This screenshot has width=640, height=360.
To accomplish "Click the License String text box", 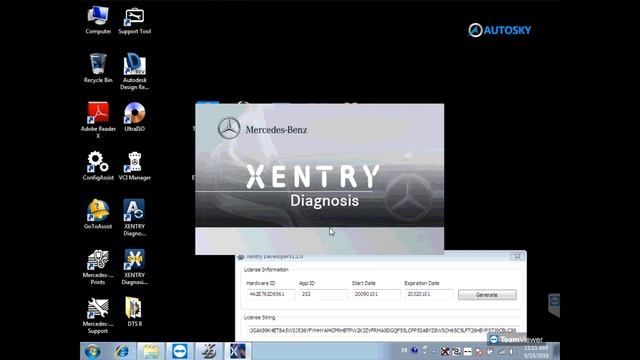I will [383, 330].
